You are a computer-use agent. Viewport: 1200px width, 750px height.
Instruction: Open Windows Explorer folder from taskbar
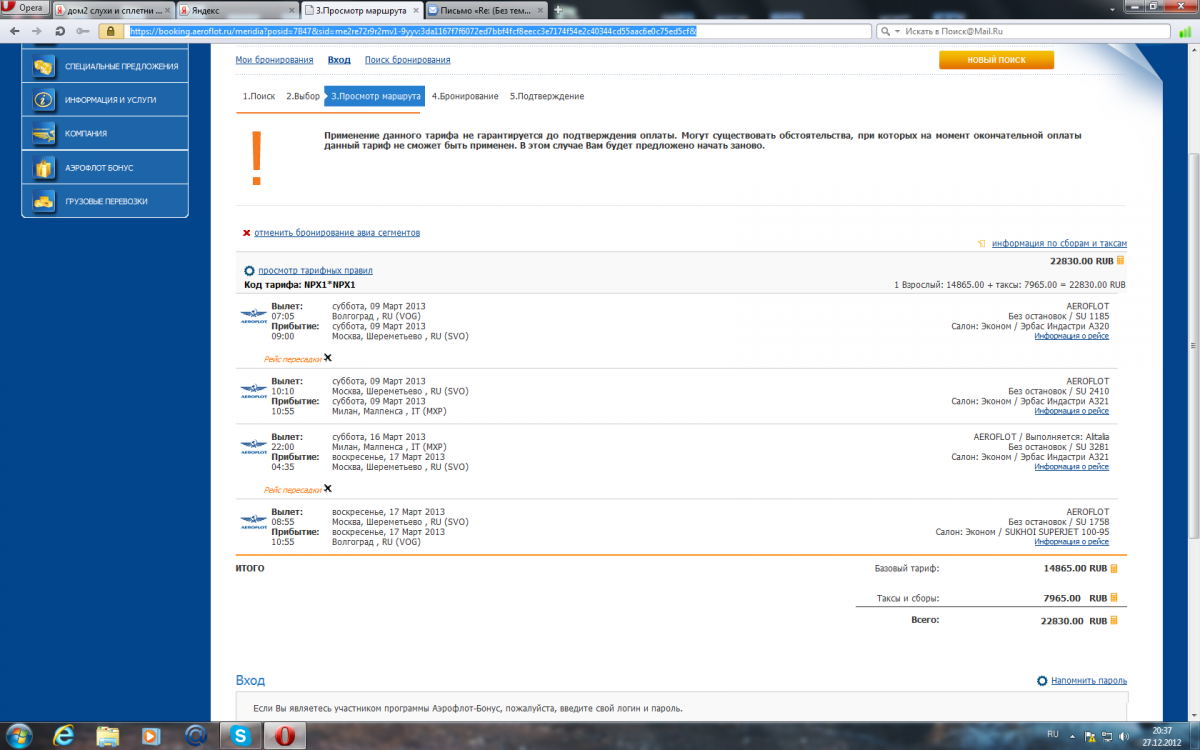108,735
